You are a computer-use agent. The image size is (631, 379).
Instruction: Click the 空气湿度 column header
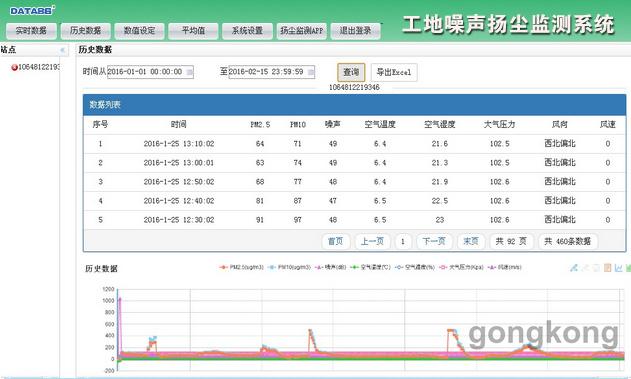pos(439,125)
